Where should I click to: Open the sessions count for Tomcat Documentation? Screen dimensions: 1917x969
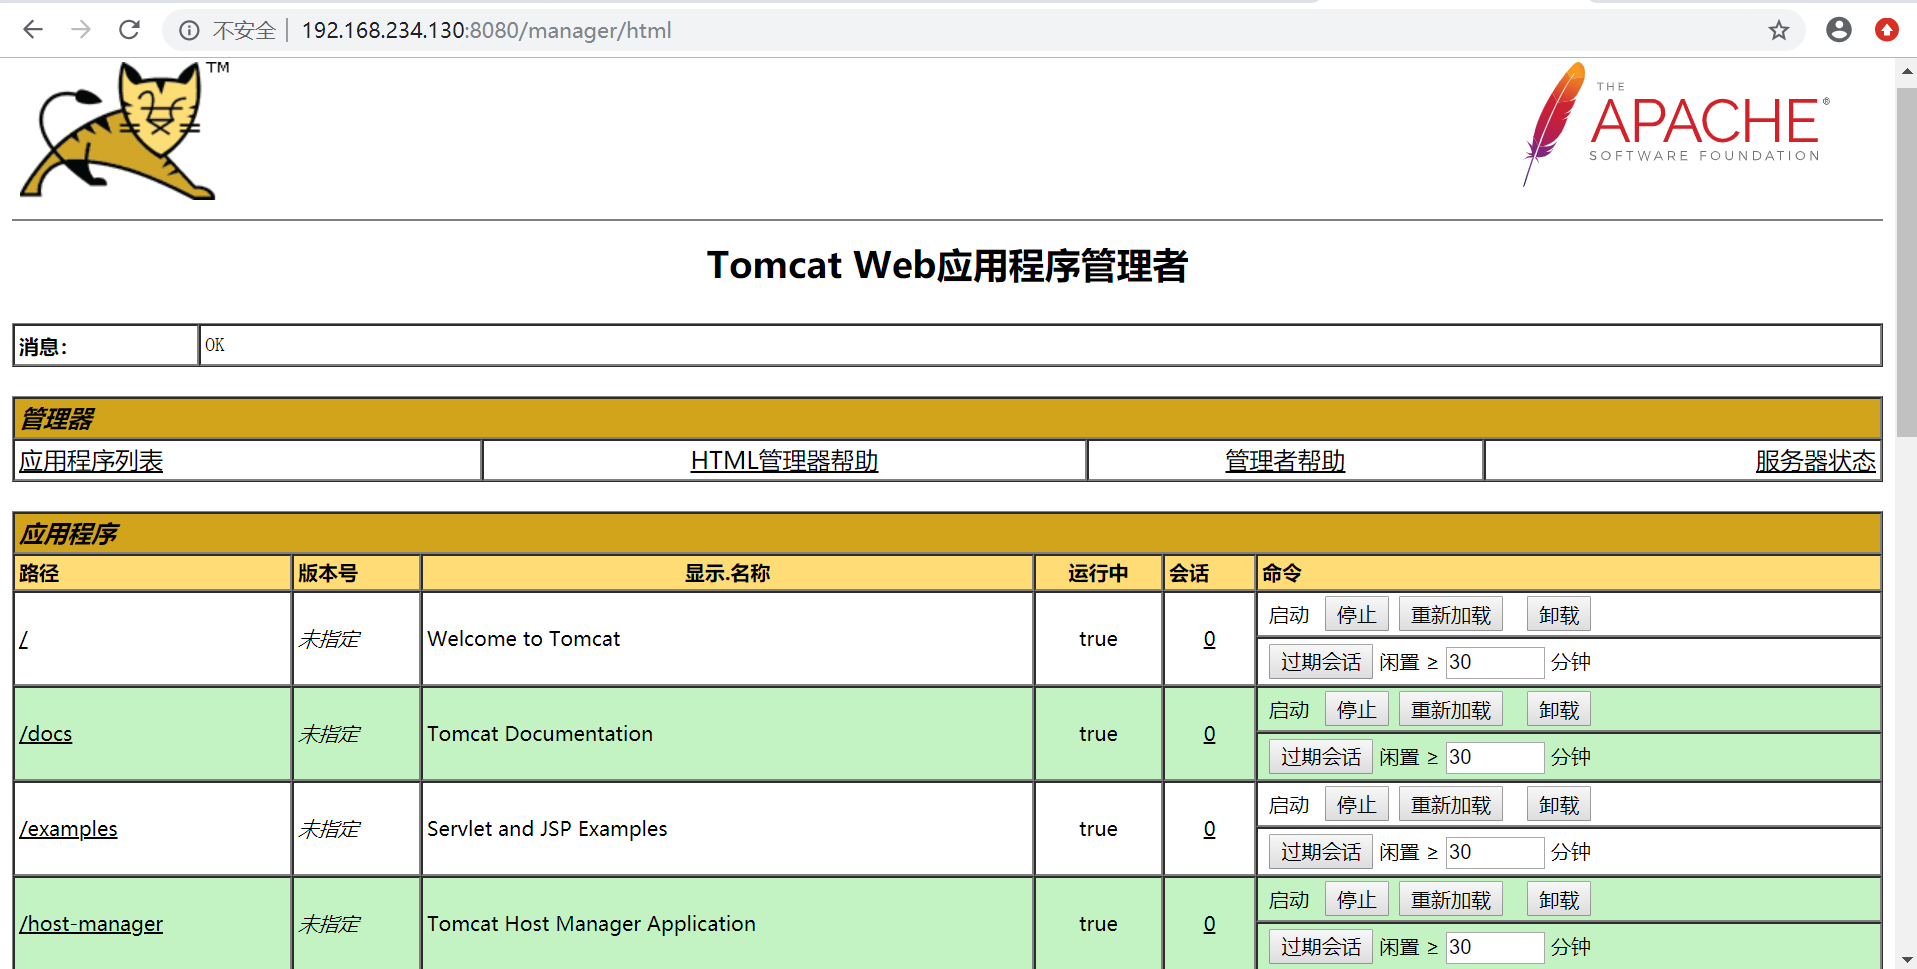[1209, 734]
